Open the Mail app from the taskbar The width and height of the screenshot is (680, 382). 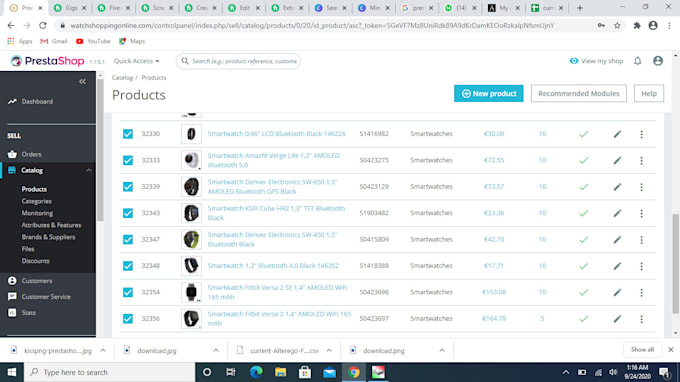point(330,372)
